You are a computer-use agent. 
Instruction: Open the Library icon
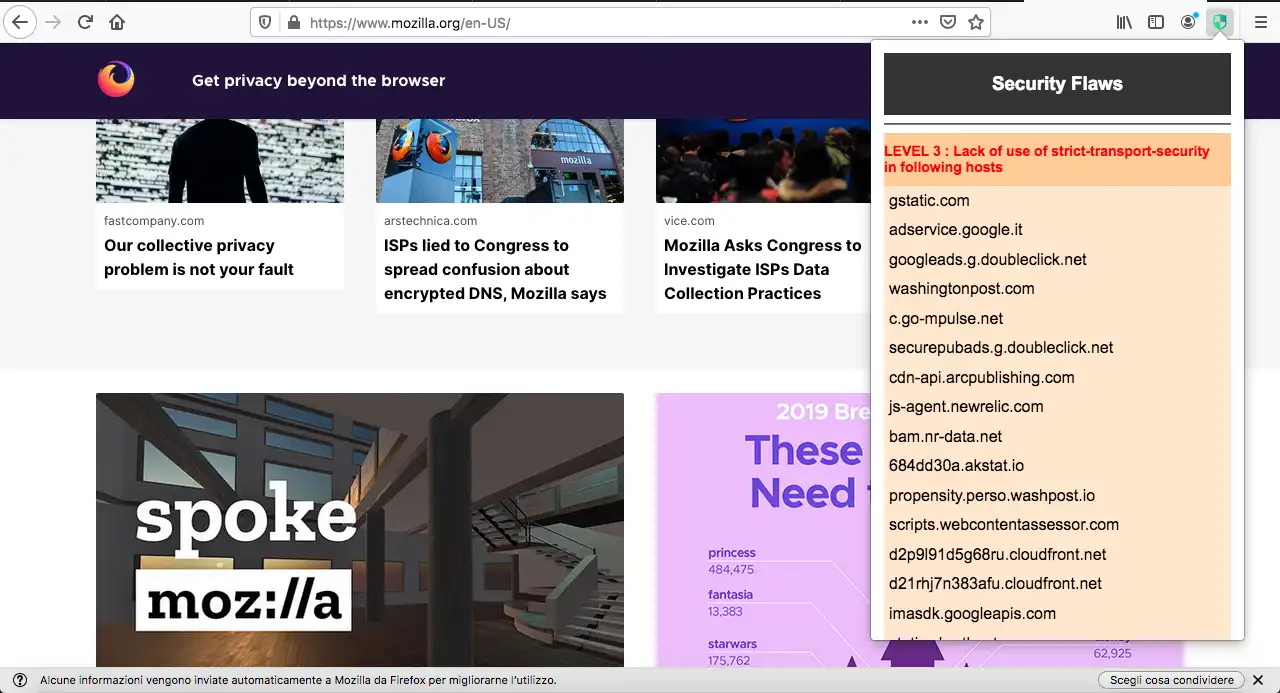tap(1125, 22)
